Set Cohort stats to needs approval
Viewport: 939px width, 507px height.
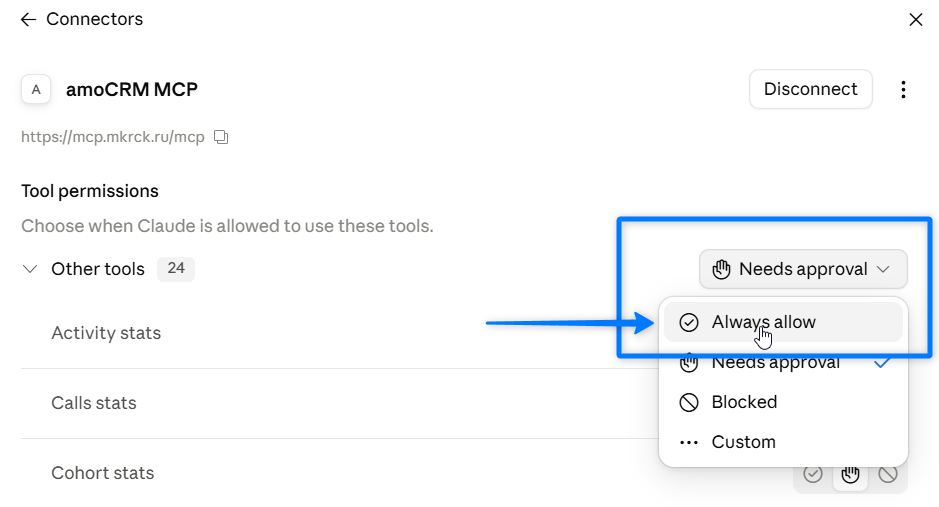(850, 474)
